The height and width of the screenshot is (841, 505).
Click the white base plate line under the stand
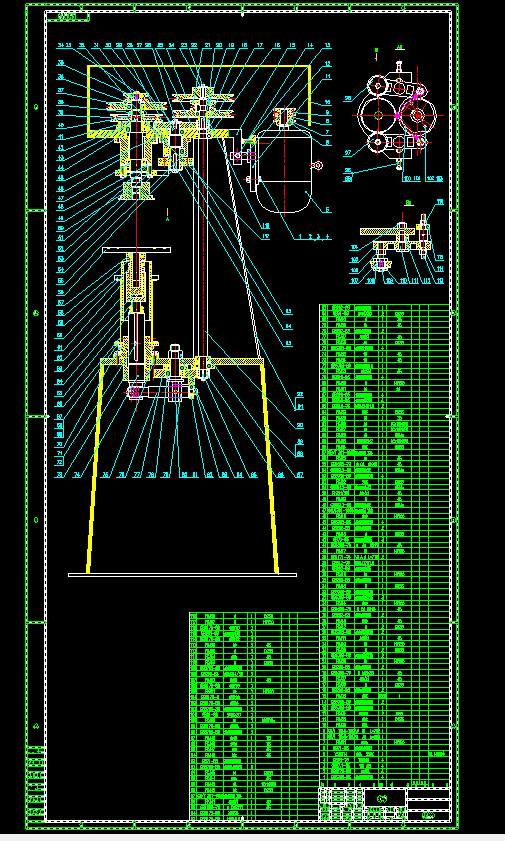click(x=182, y=575)
